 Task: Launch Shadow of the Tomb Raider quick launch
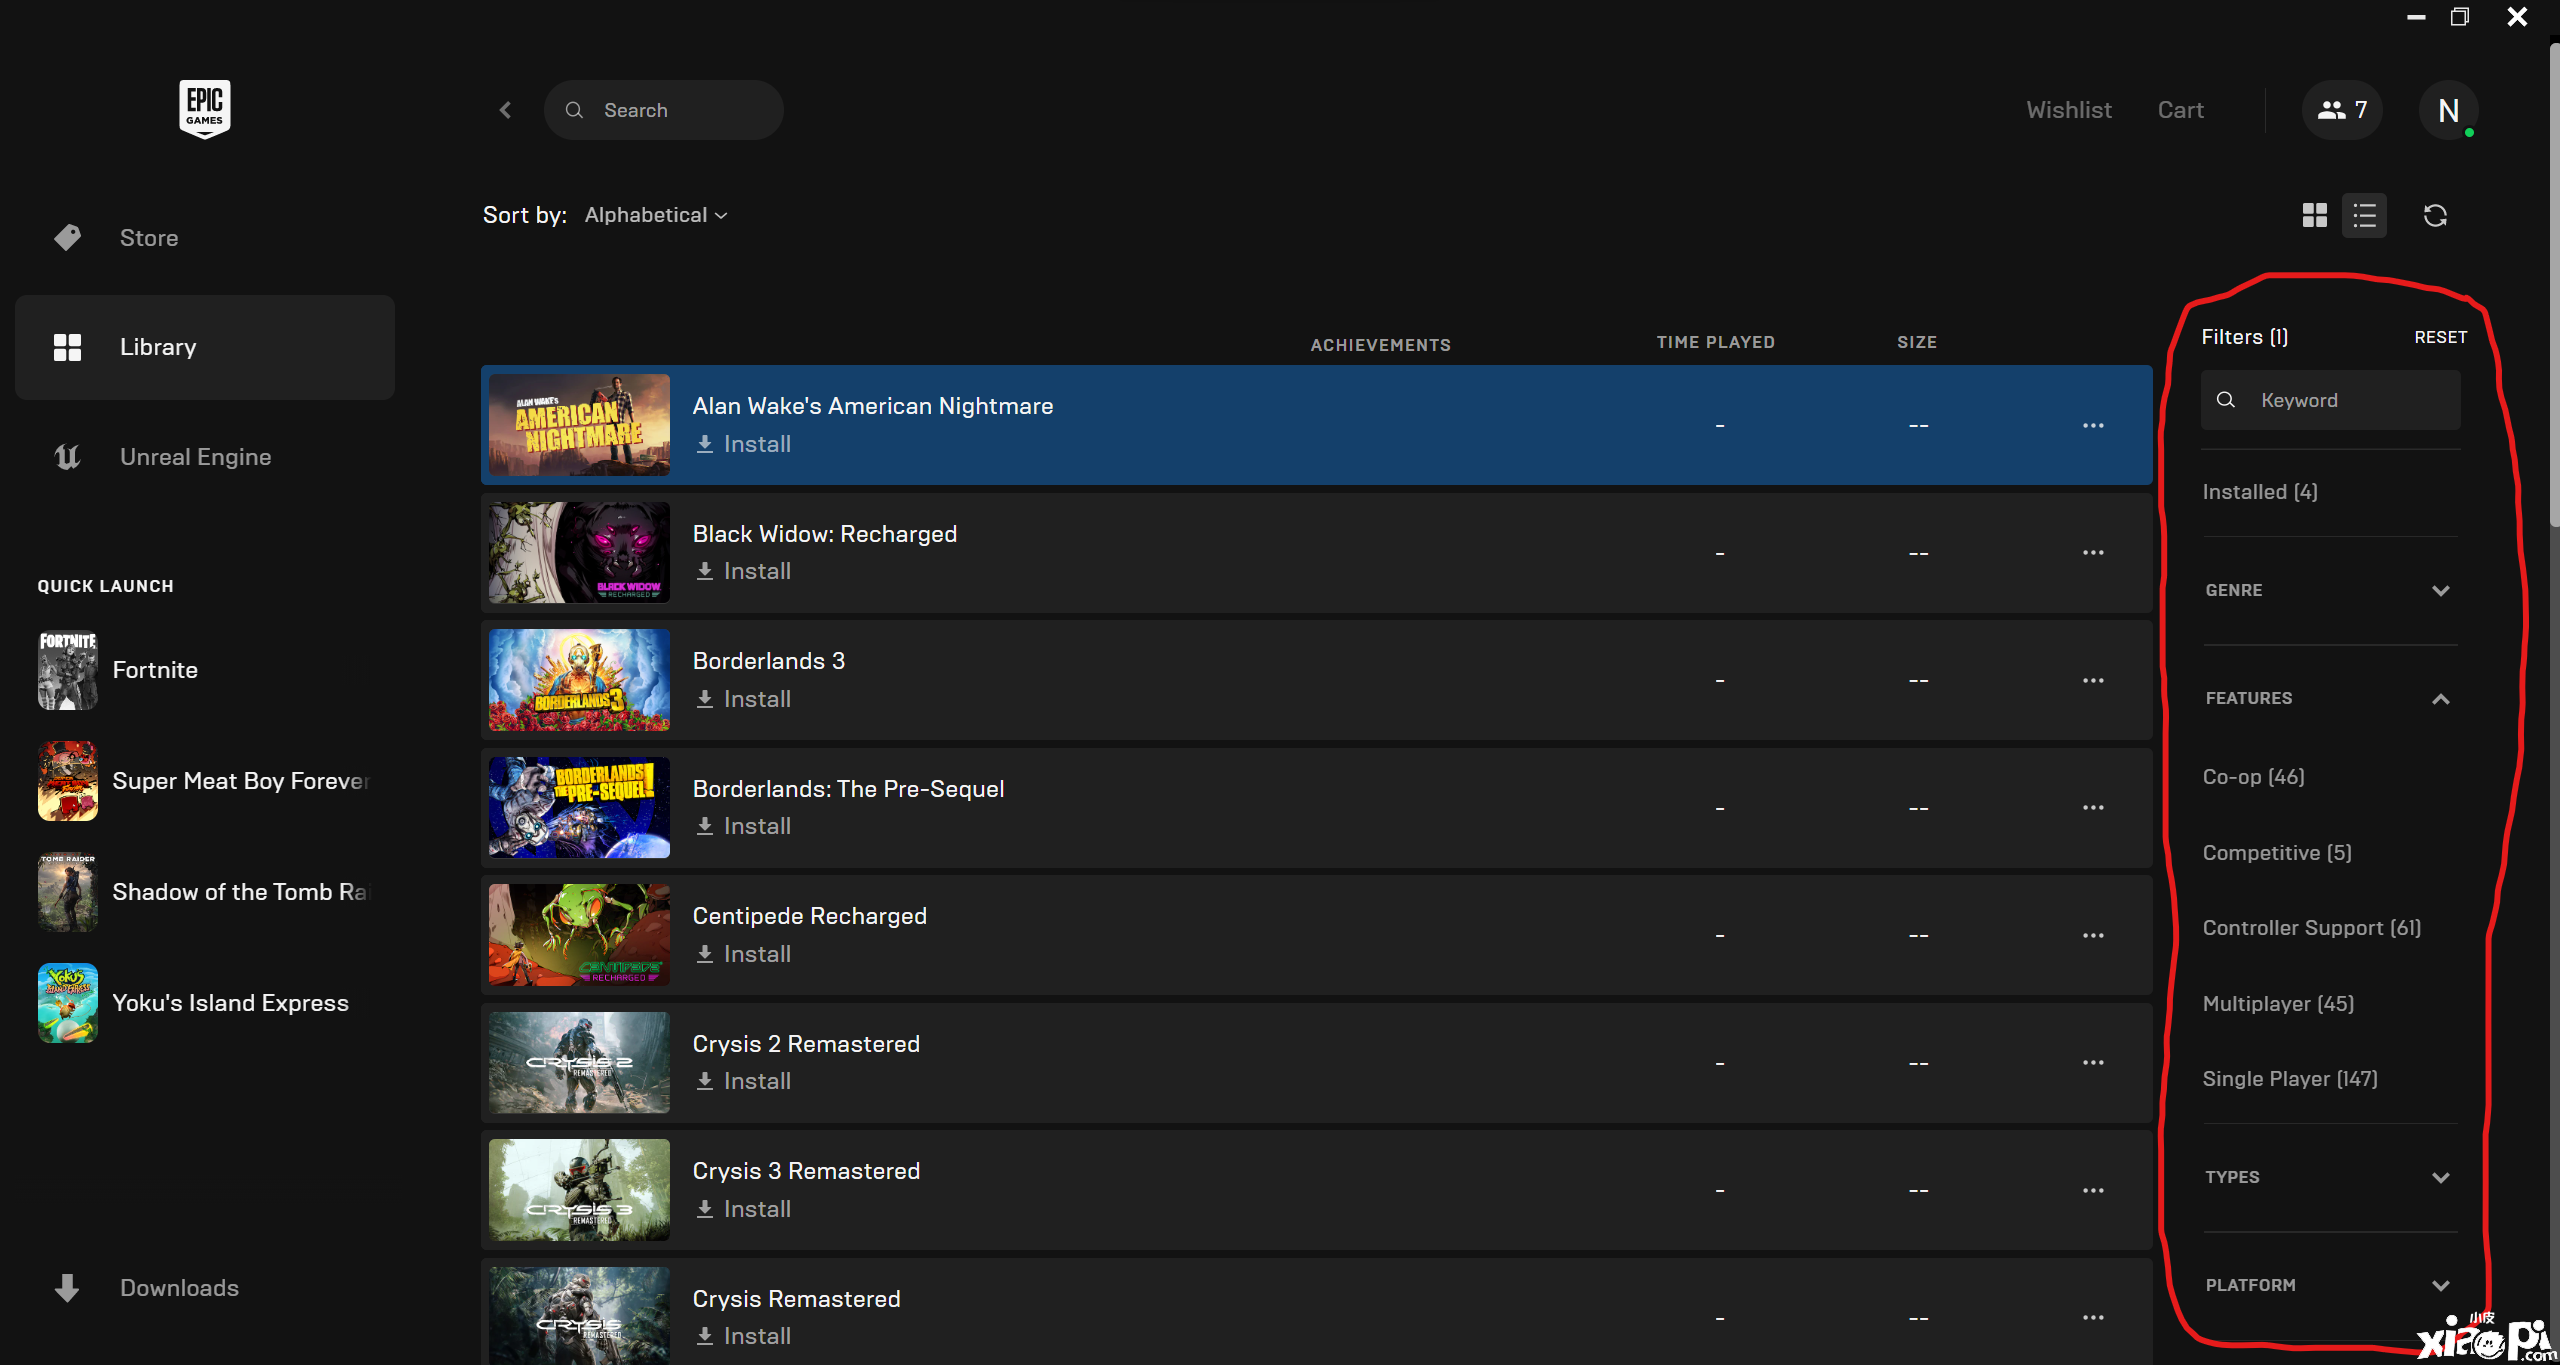pos(205,892)
